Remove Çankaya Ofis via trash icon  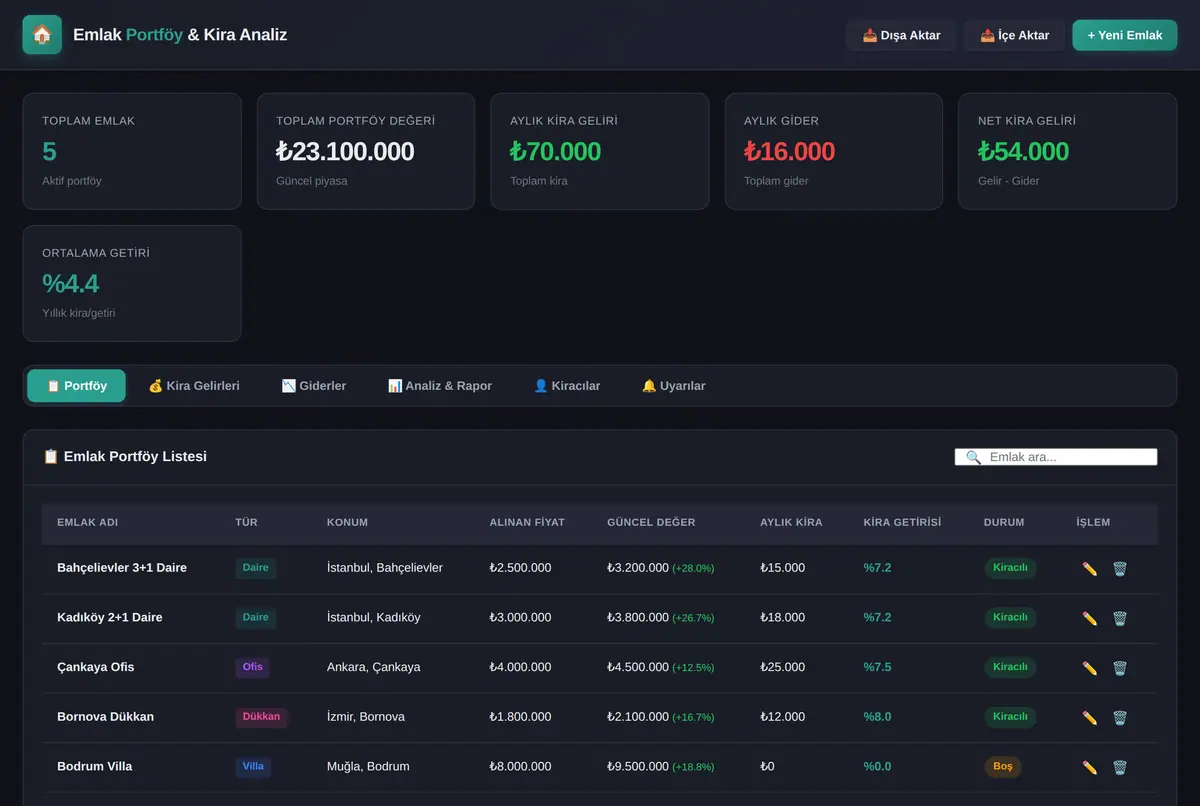pos(1120,667)
